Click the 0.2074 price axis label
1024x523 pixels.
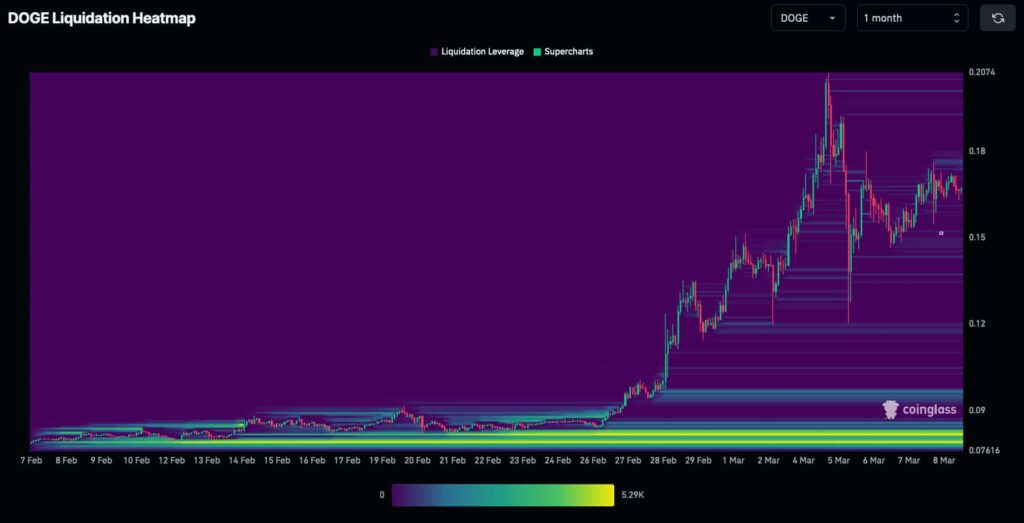981,73
